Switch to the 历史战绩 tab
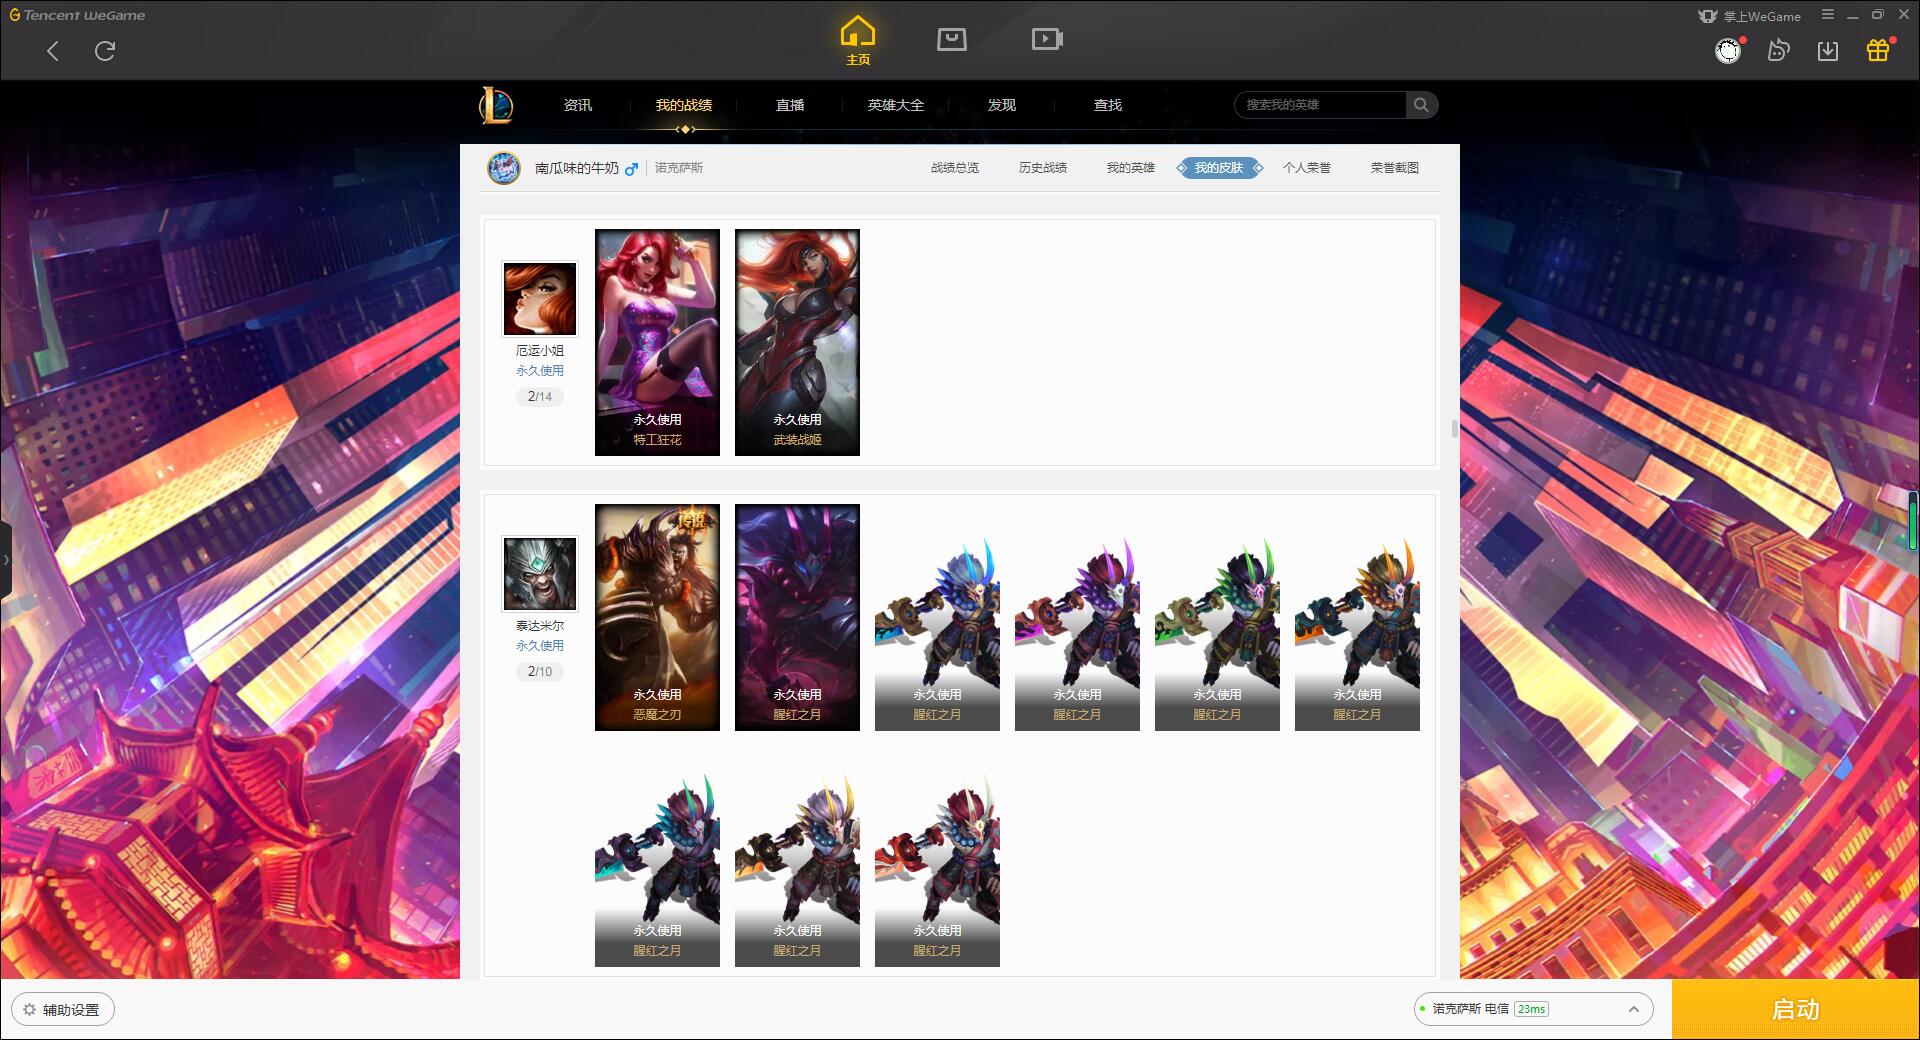Viewport: 1920px width, 1040px height. click(x=1043, y=168)
